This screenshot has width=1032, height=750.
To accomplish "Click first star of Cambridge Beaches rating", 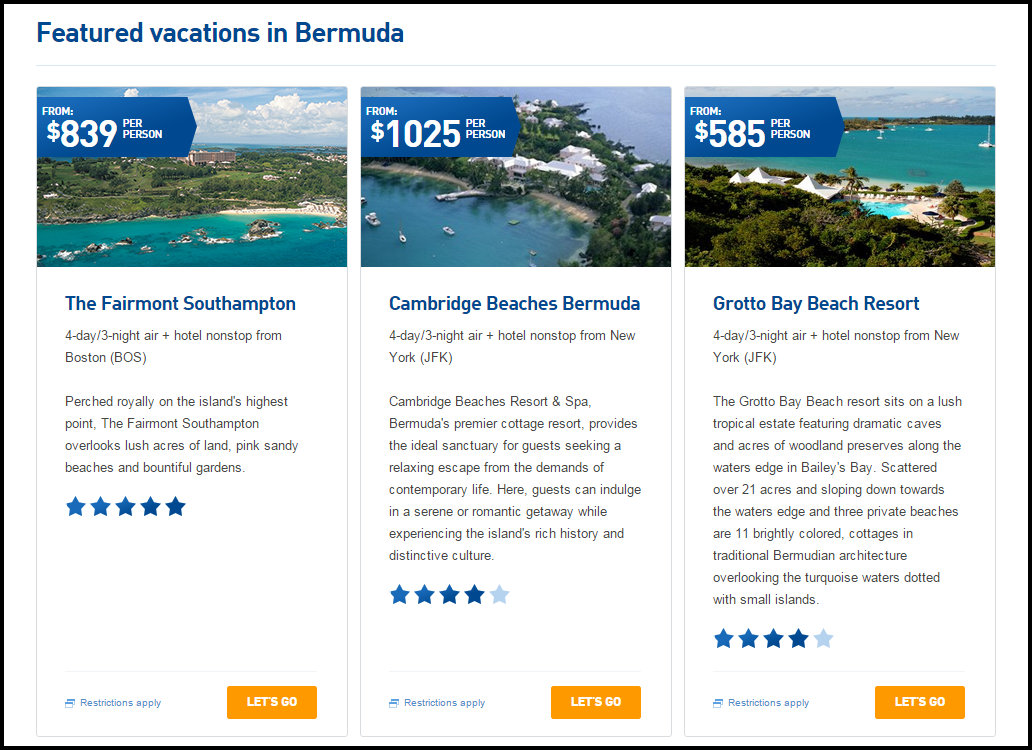I will [x=399, y=595].
